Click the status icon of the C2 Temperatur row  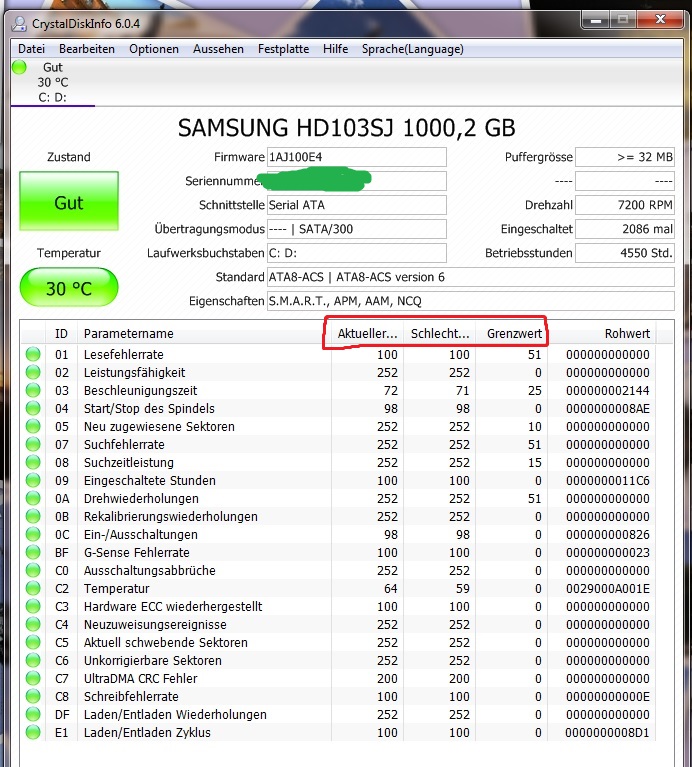33,588
